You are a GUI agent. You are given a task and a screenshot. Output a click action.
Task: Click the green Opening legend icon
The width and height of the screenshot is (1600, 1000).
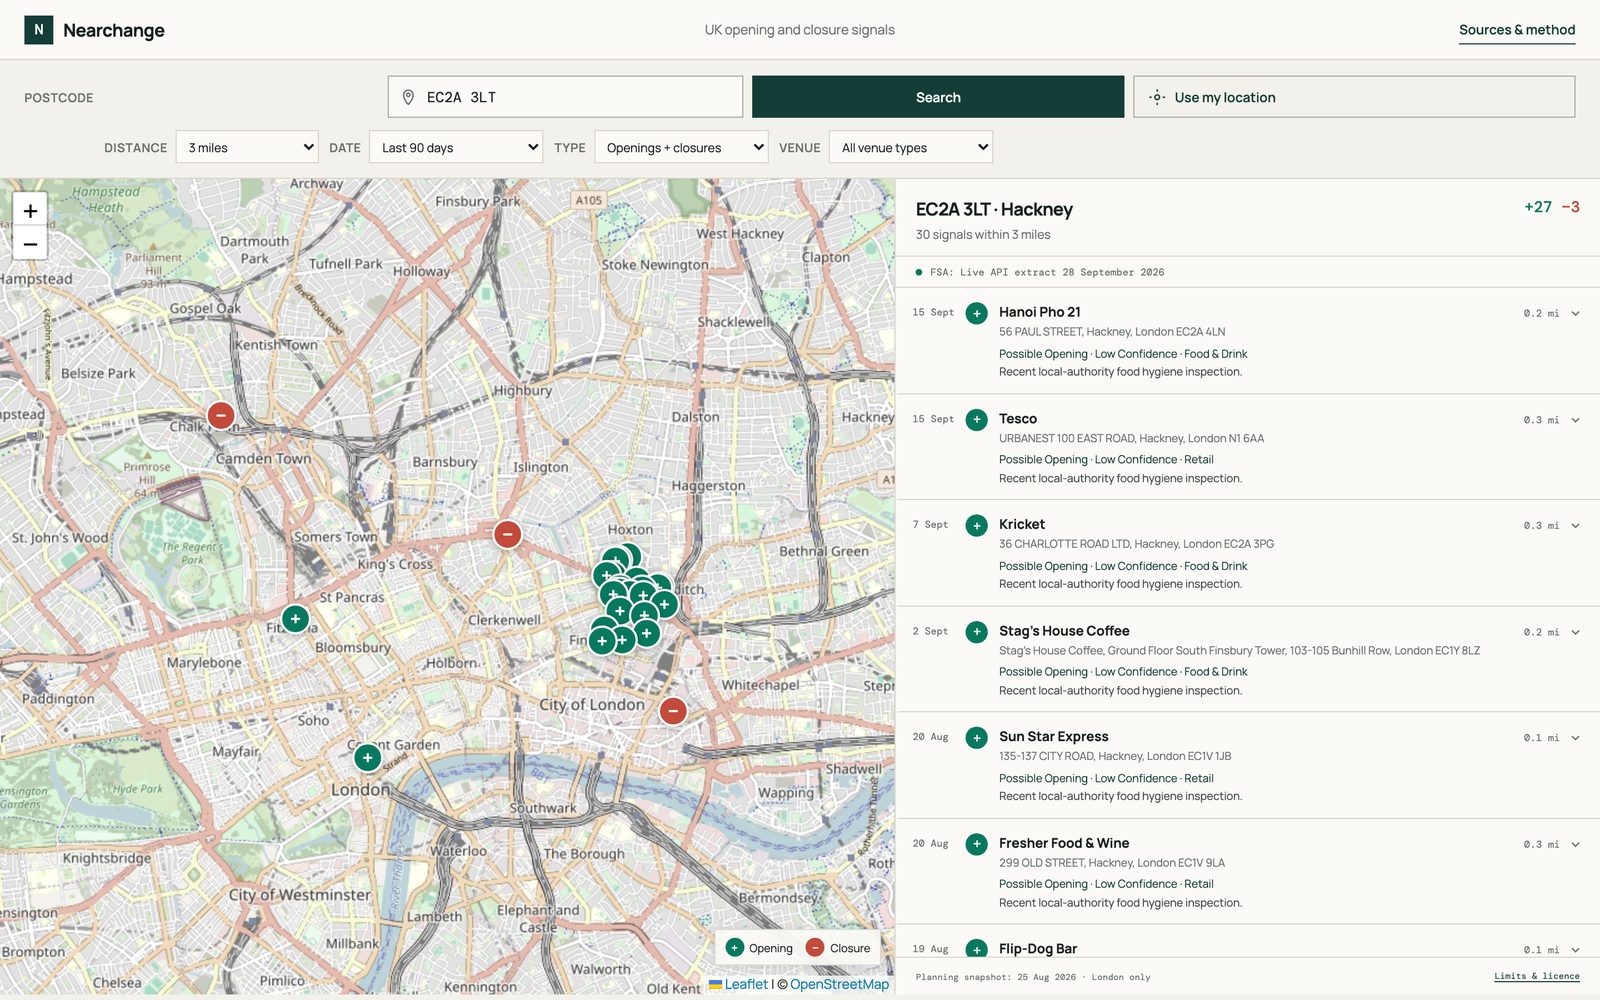pyautogui.click(x=735, y=948)
